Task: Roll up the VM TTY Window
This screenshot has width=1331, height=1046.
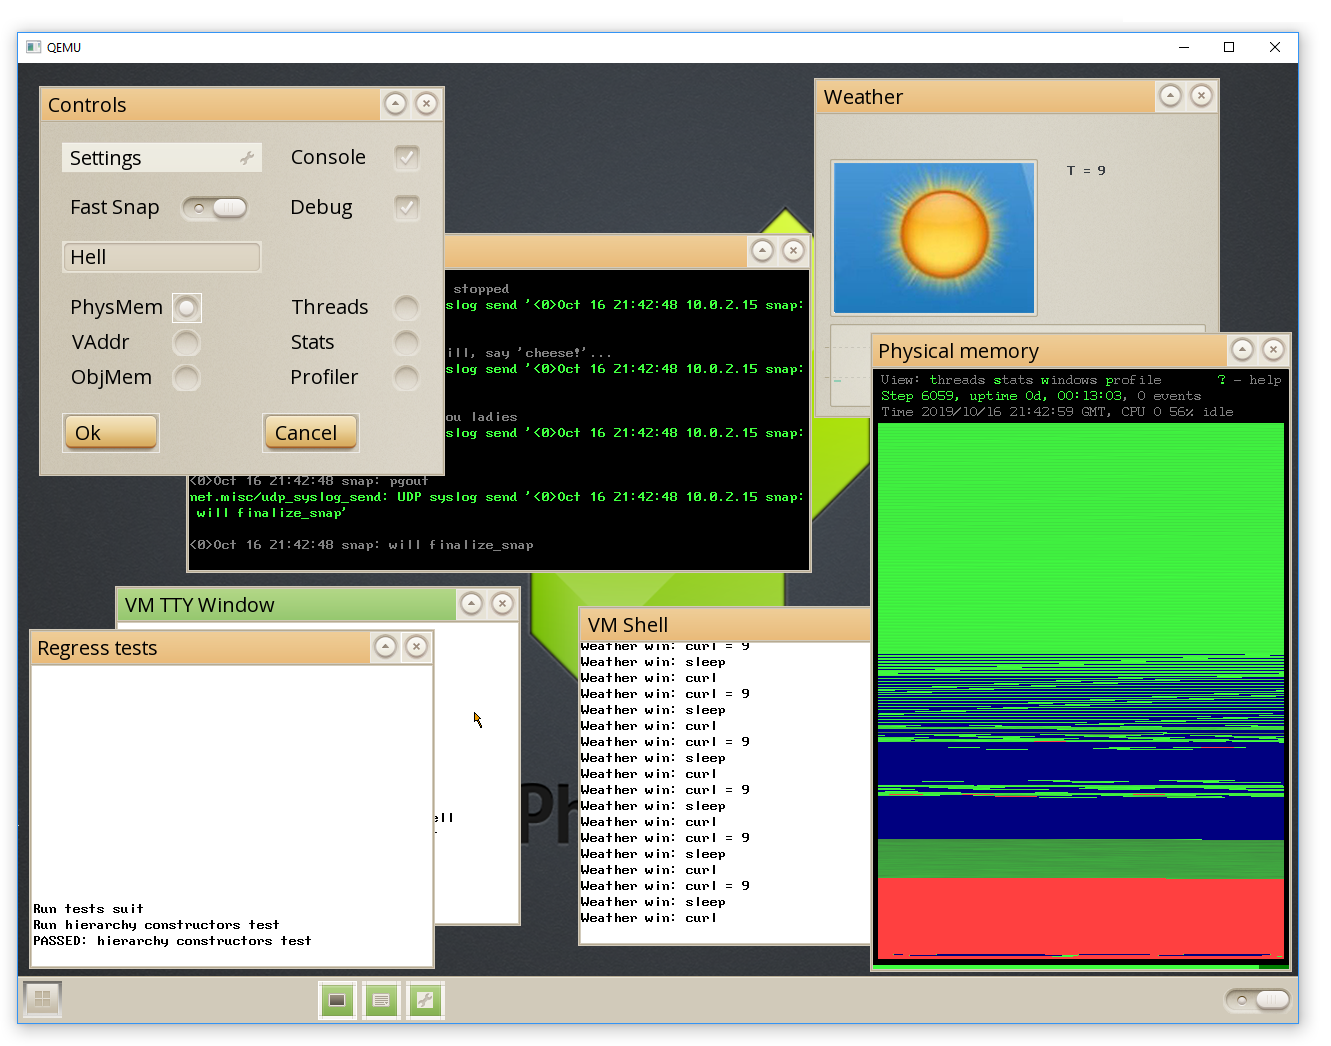Action: point(471,603)
